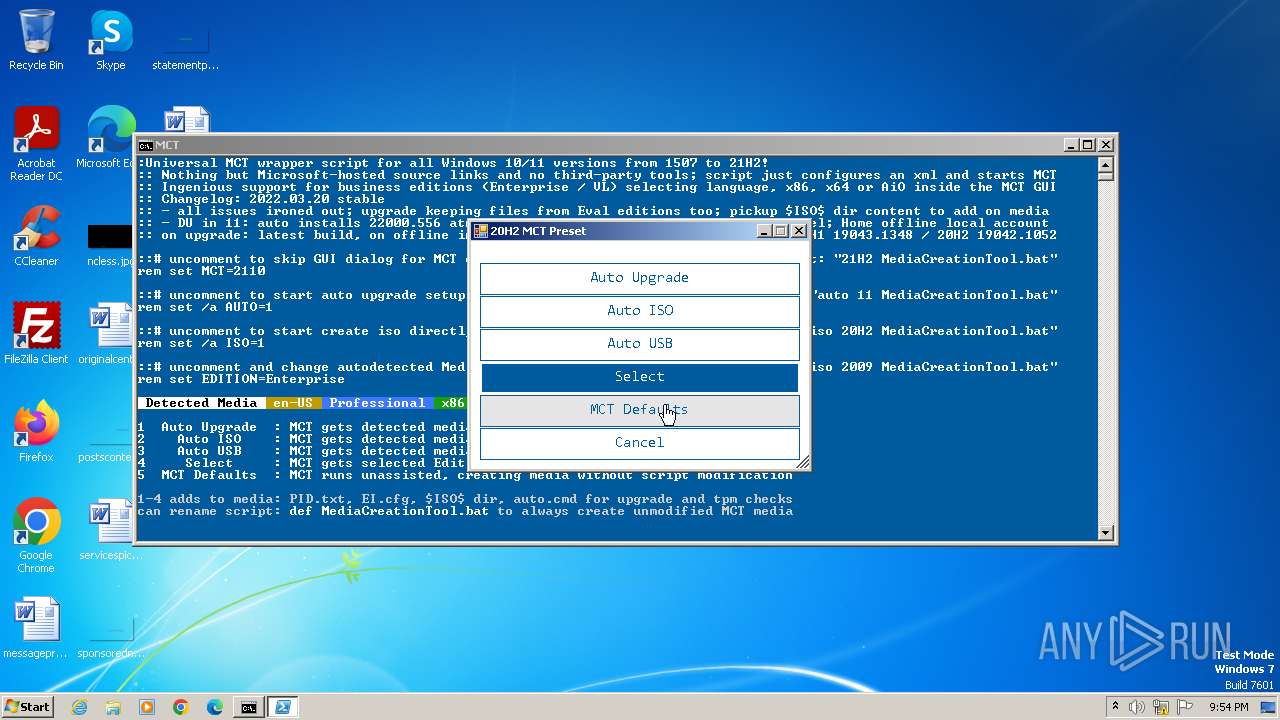
Task: Open Acrobat Reader DC shortcut
Action: pyautogui.click(x=36, y=145)
